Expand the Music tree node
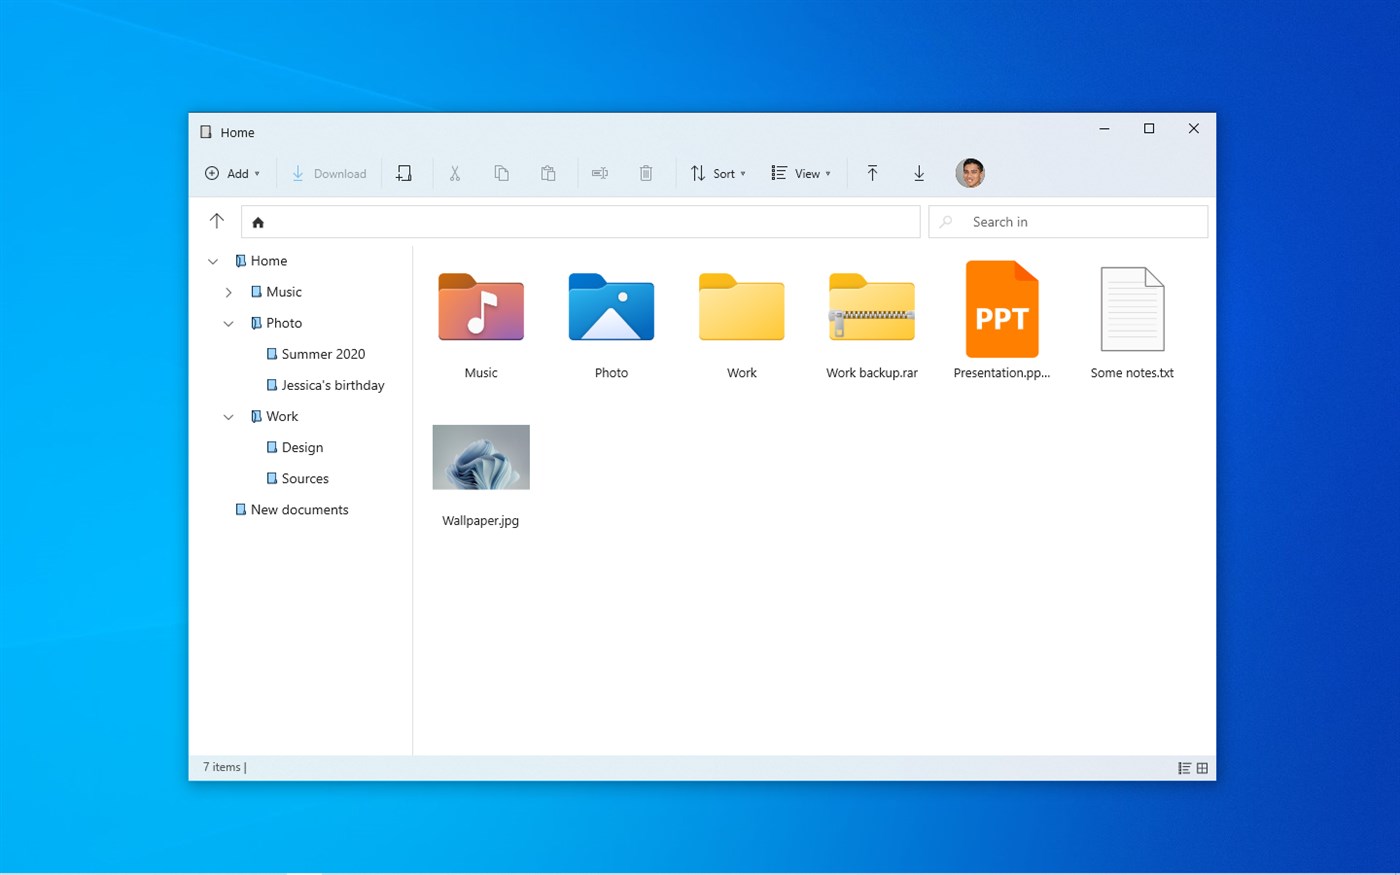The width and height of the screenshot is (1400, 875). 229,292
